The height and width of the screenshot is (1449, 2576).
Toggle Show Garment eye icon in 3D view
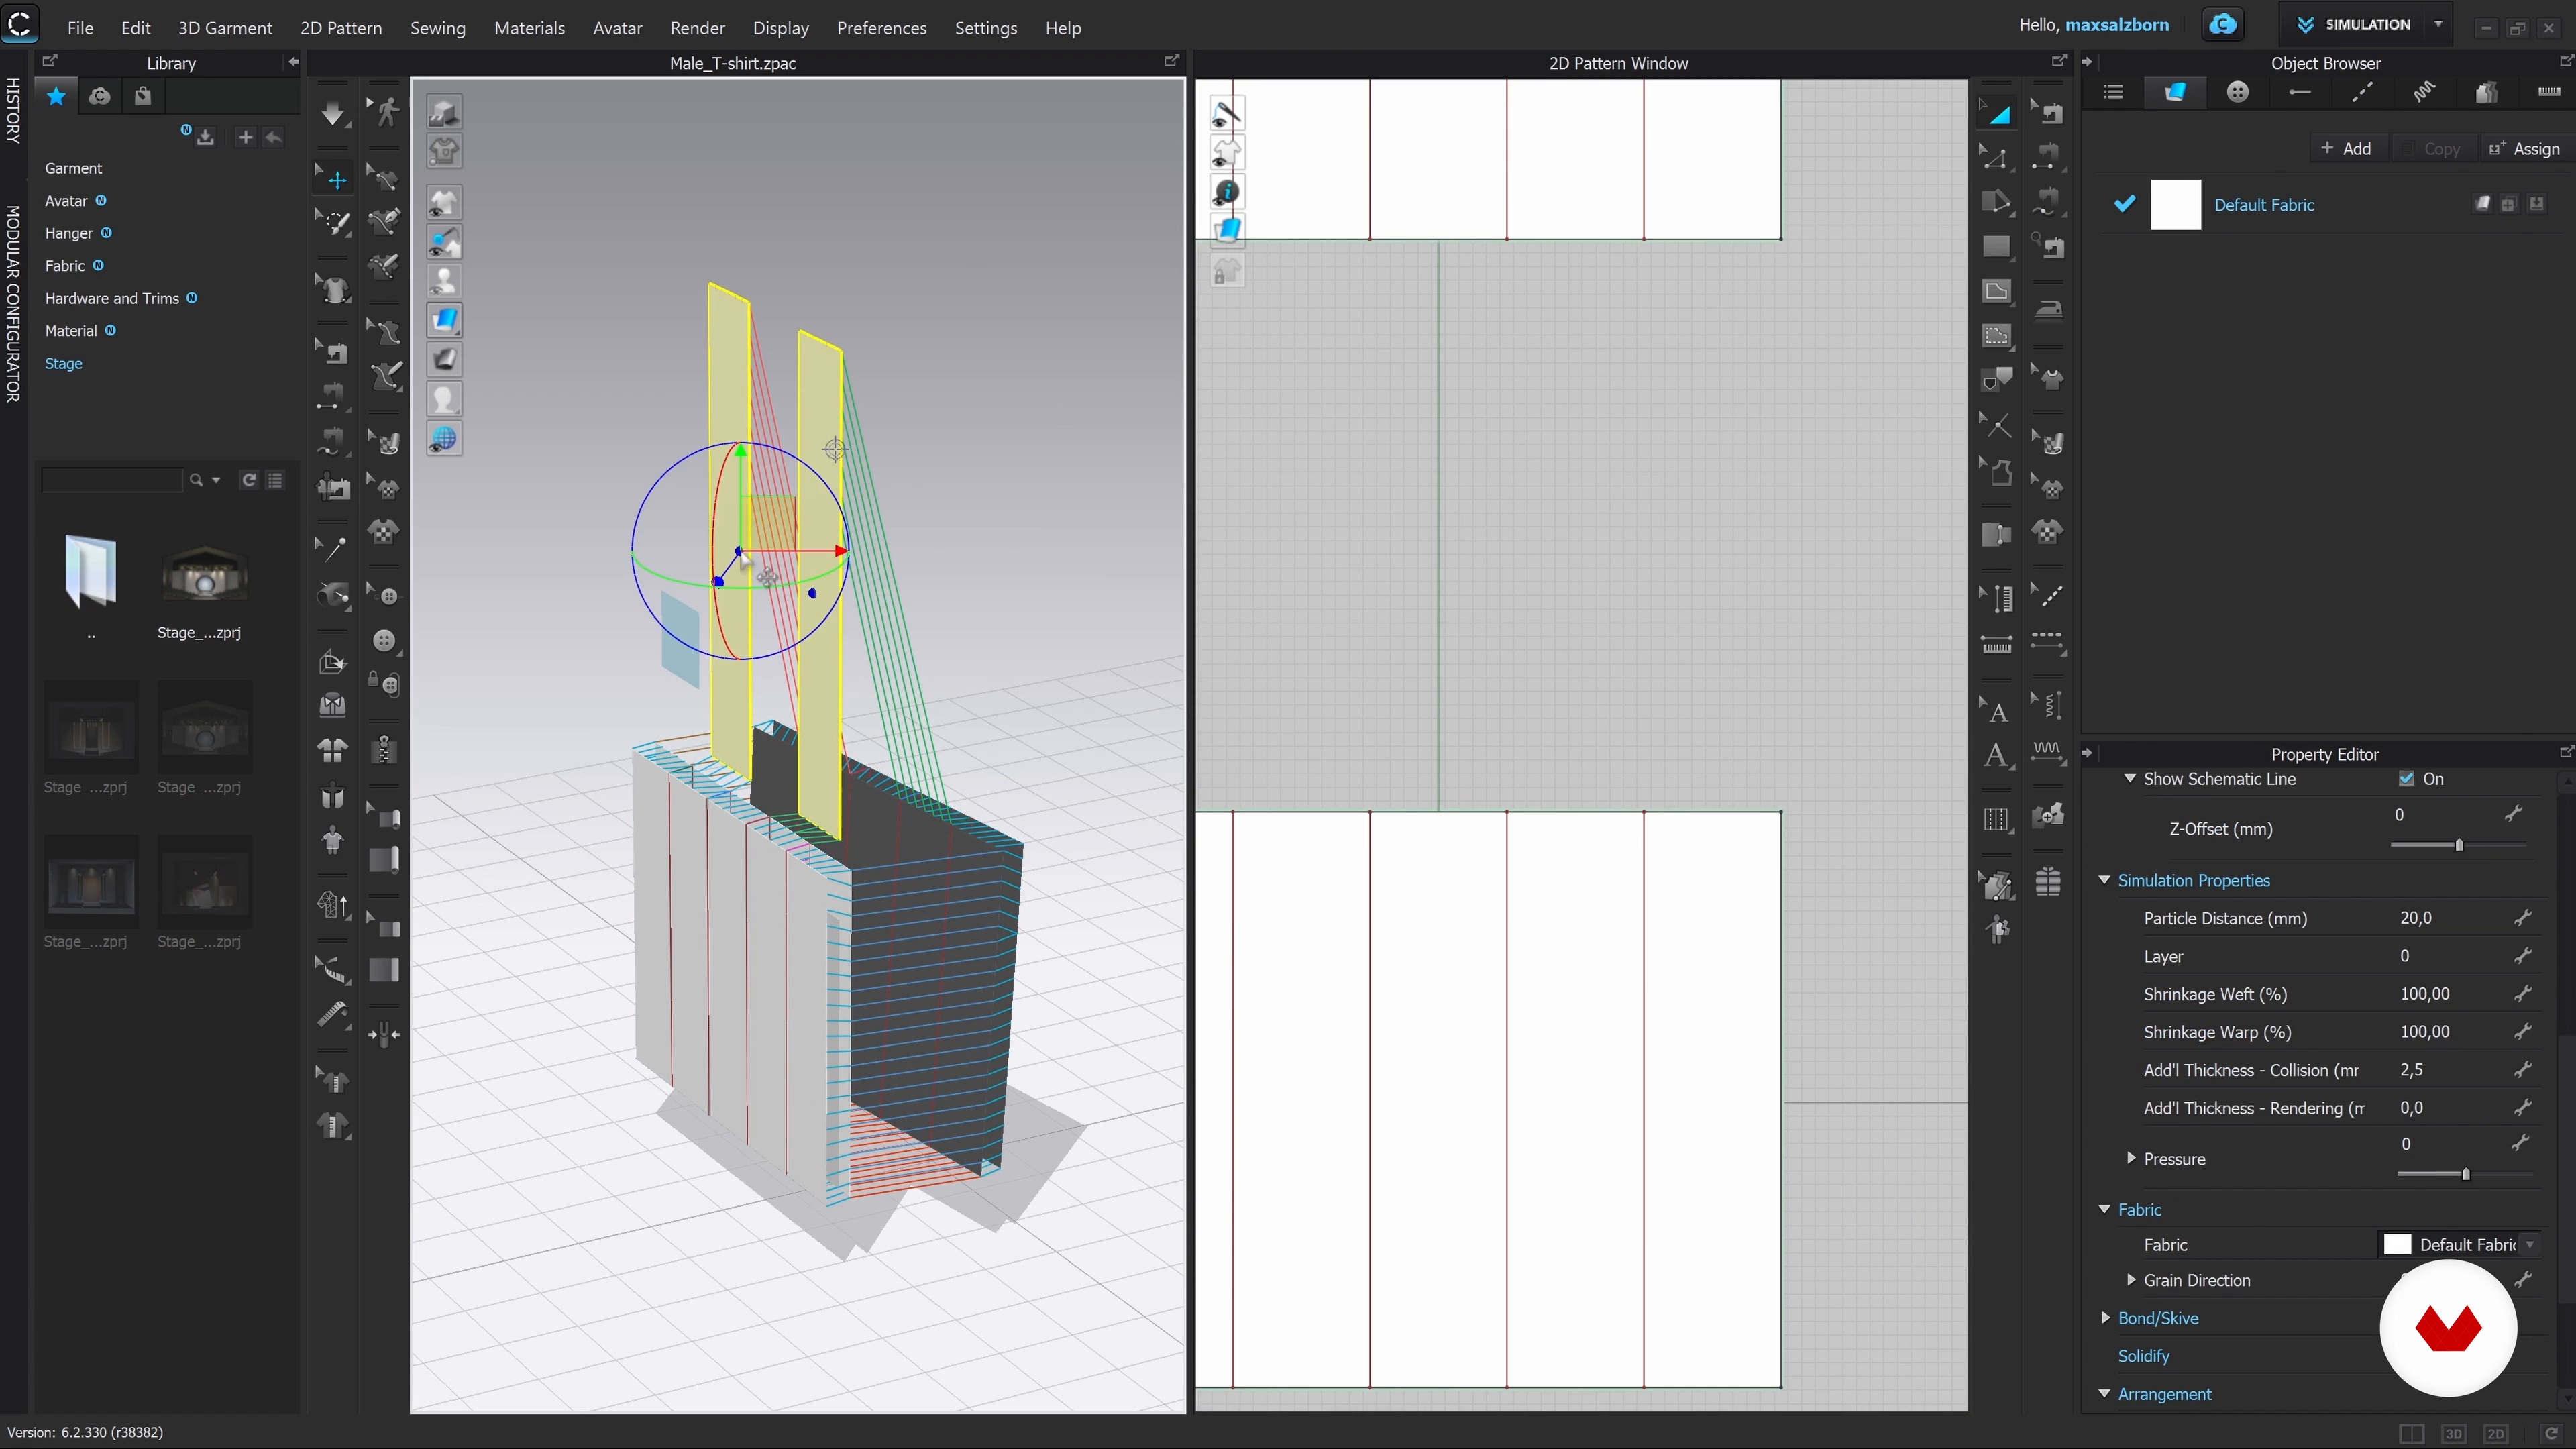pyautogui.click(x=444, y=202)
